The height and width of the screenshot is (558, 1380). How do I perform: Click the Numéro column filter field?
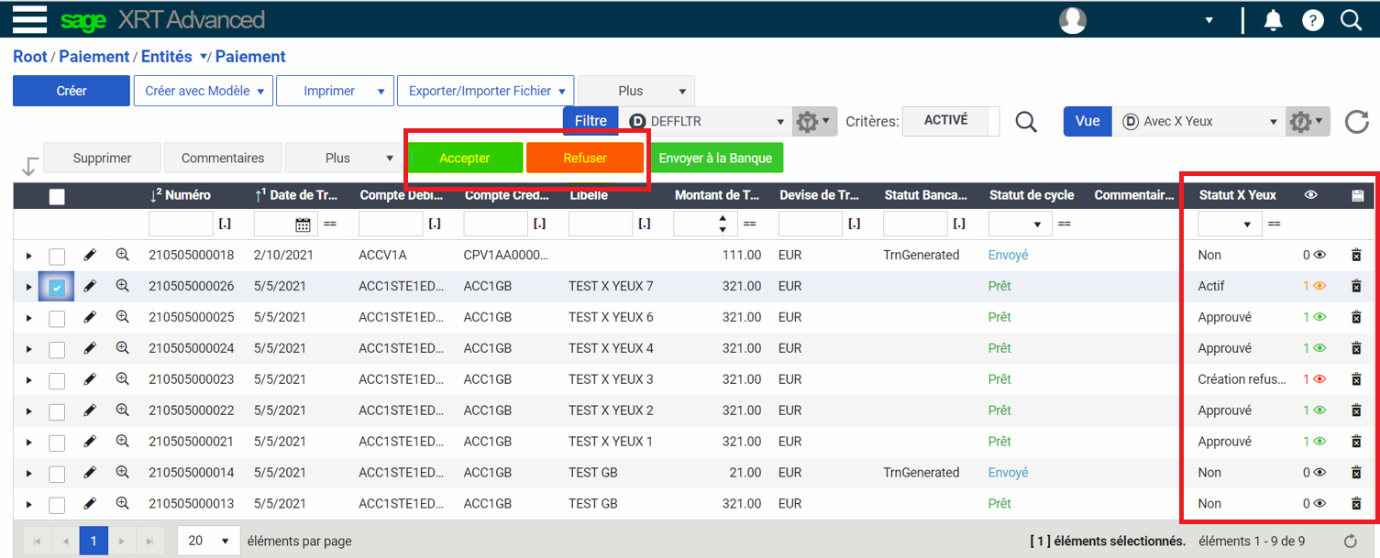[x=180, y=224]
